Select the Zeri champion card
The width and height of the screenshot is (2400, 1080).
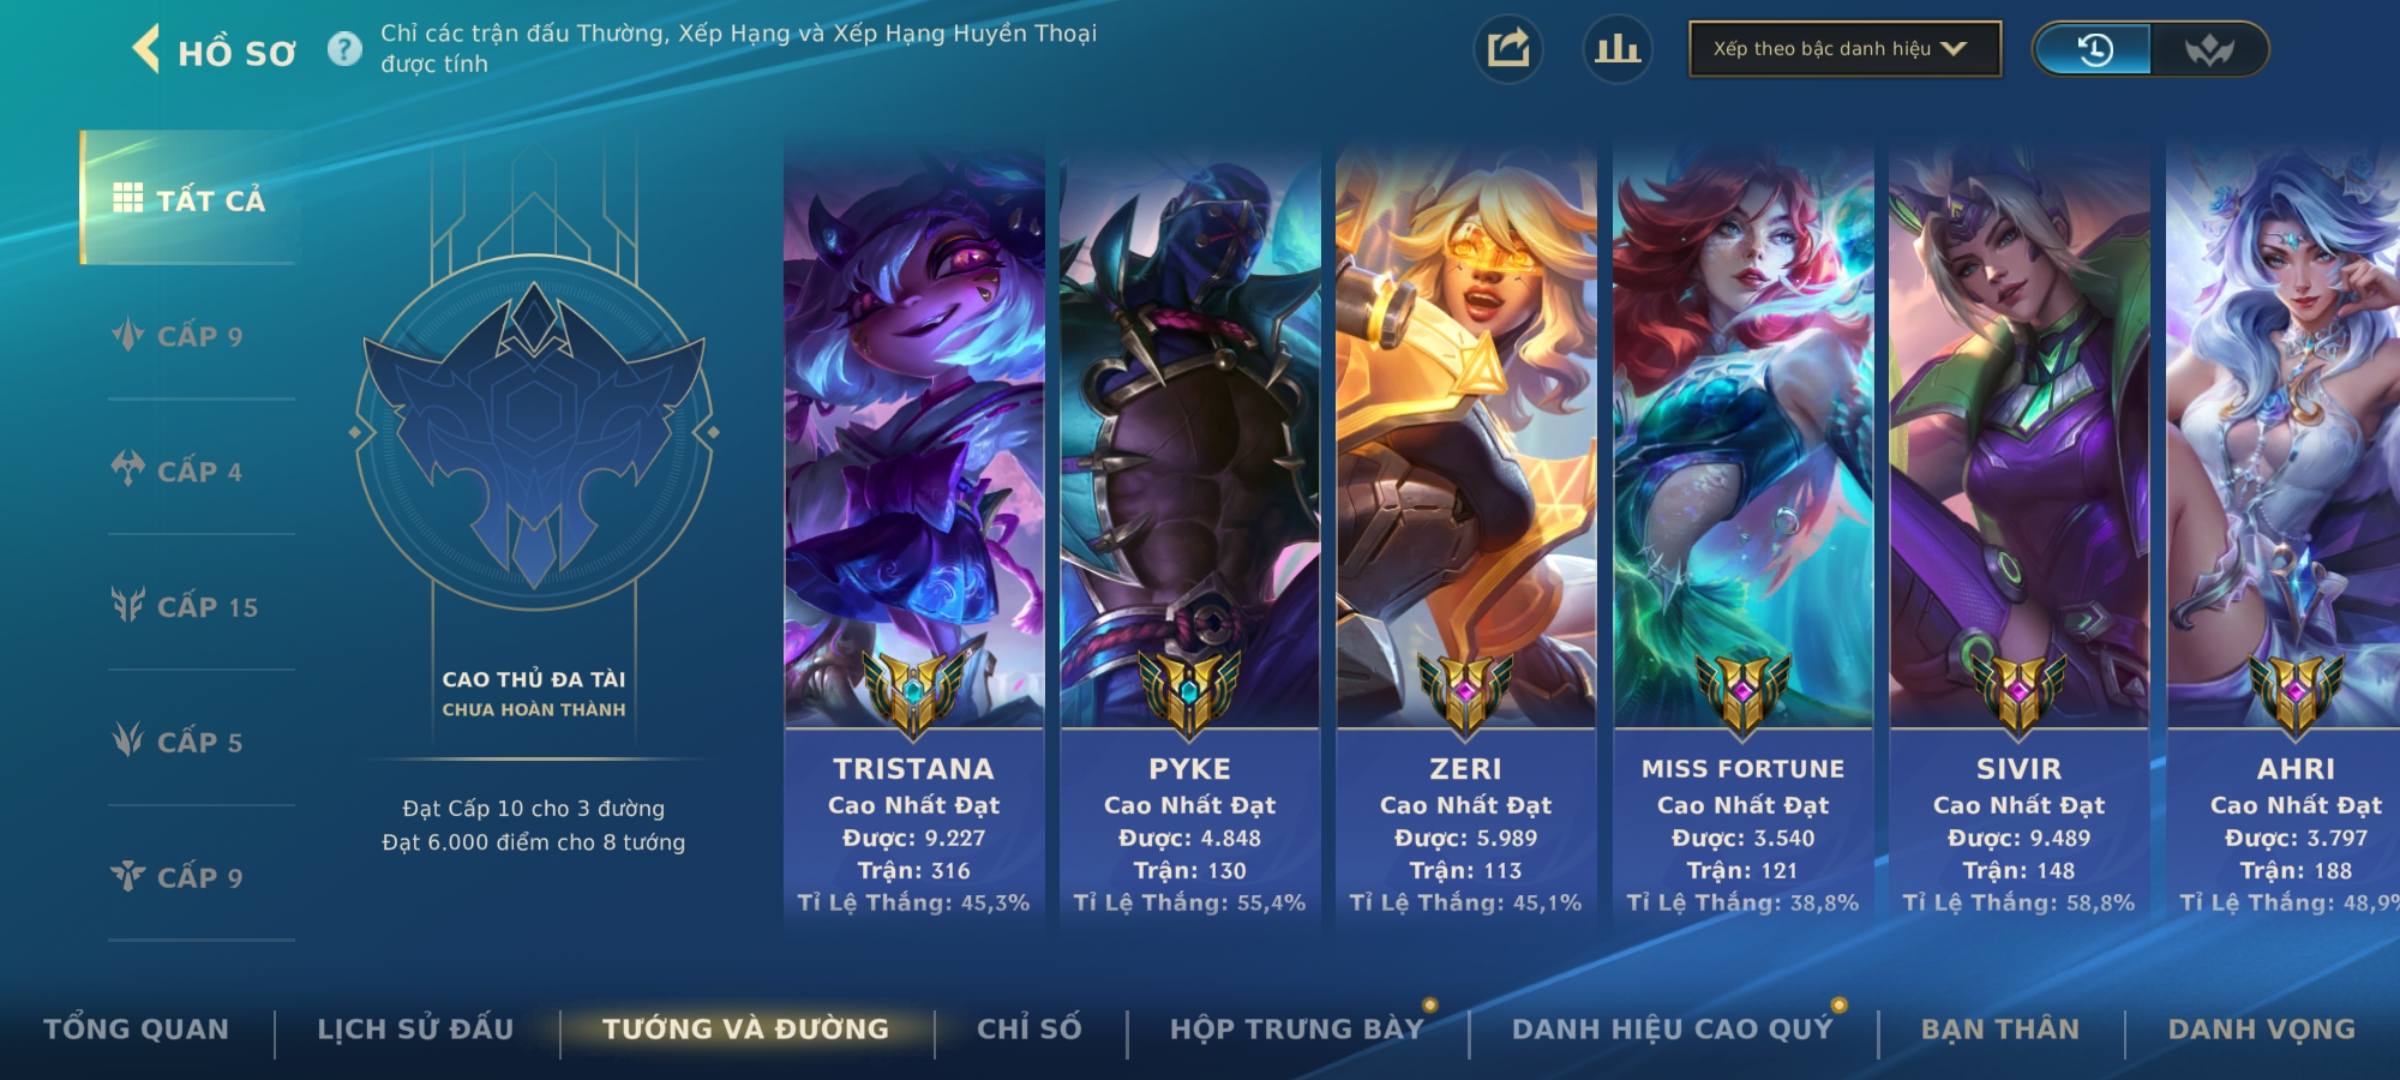[1466, 535]
